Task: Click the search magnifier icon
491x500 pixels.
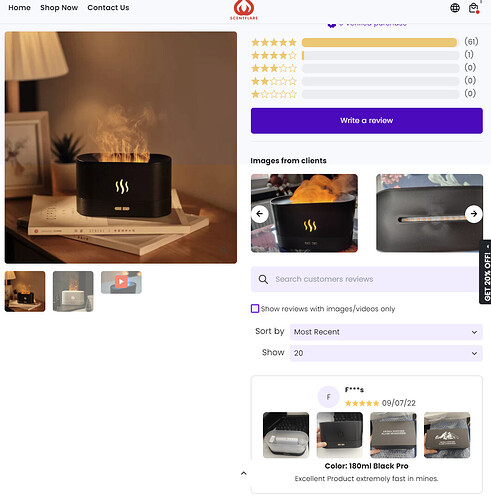Action: click(263, 279)
